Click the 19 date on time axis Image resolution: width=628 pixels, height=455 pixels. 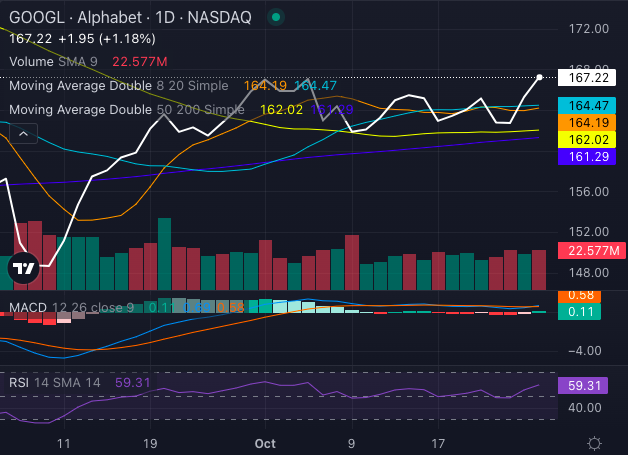[x=149, y=442]
